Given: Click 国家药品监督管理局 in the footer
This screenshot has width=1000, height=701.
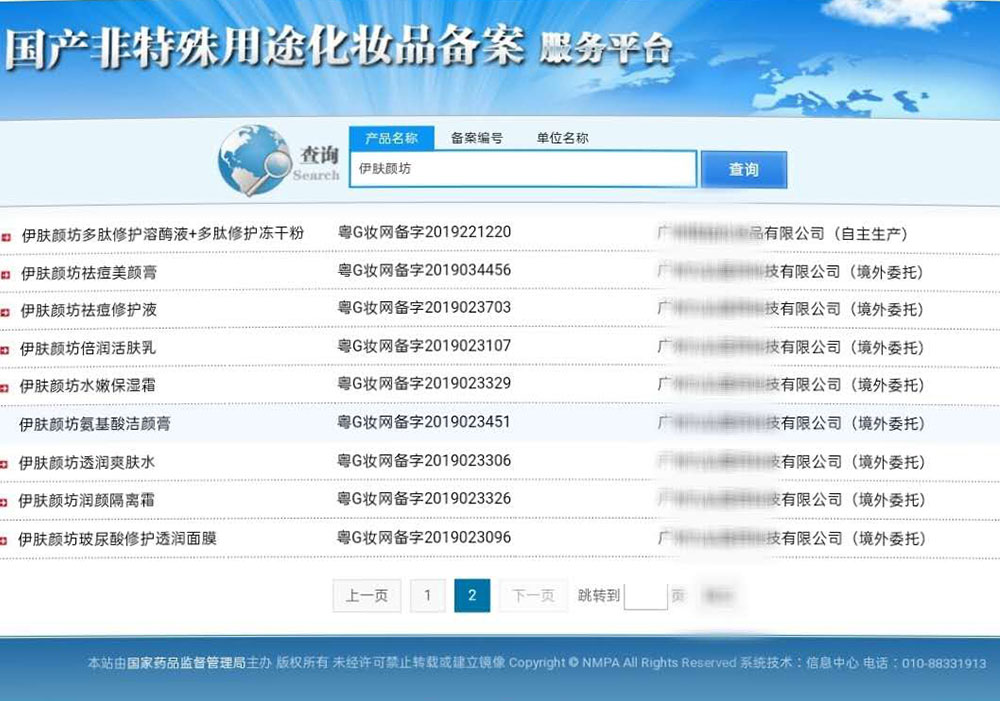Looking at the screenshot, I should [x=186, y=663].
